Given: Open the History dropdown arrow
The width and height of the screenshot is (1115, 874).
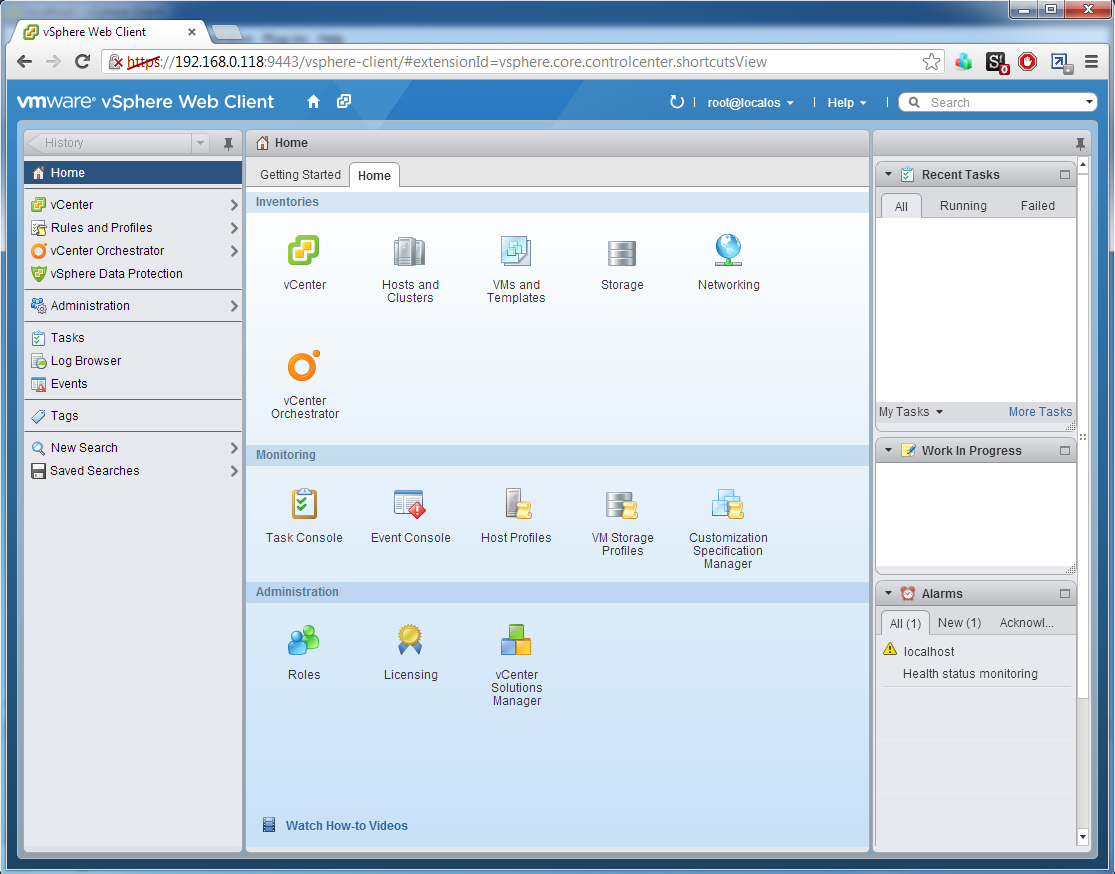Looking at the screenshot, I should [x=201, y=143].
